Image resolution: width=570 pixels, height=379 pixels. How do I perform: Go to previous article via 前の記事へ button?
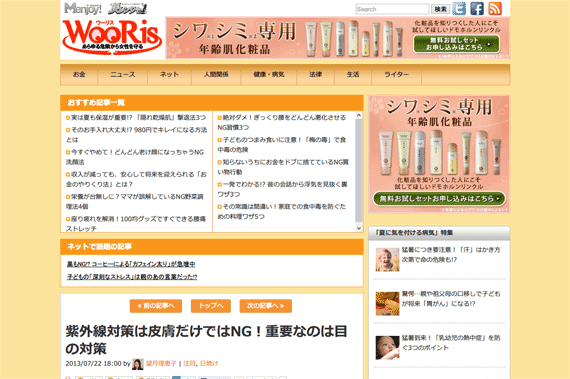pos(156,306)
